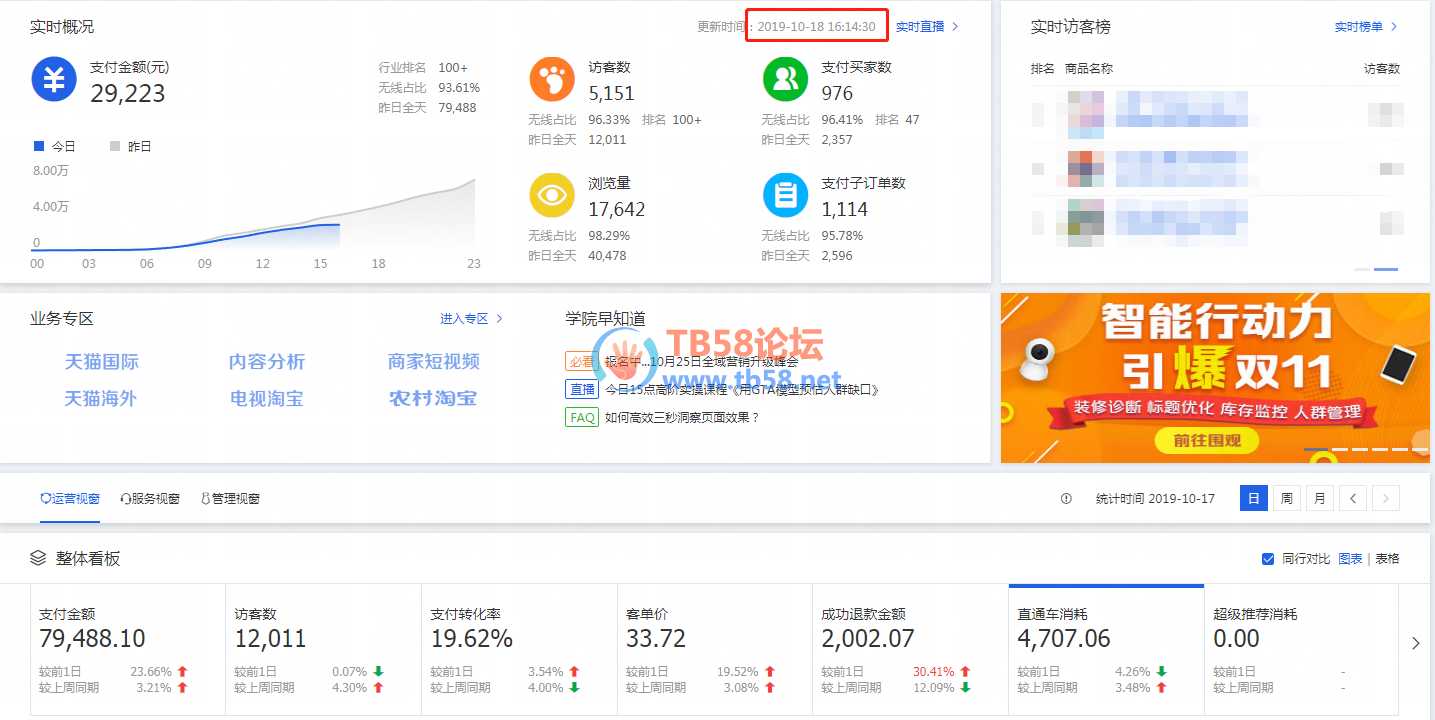1435x720 pixels.
Task: Open the 10月25日全域营销升级峰会 article
Action: (702, 361)
